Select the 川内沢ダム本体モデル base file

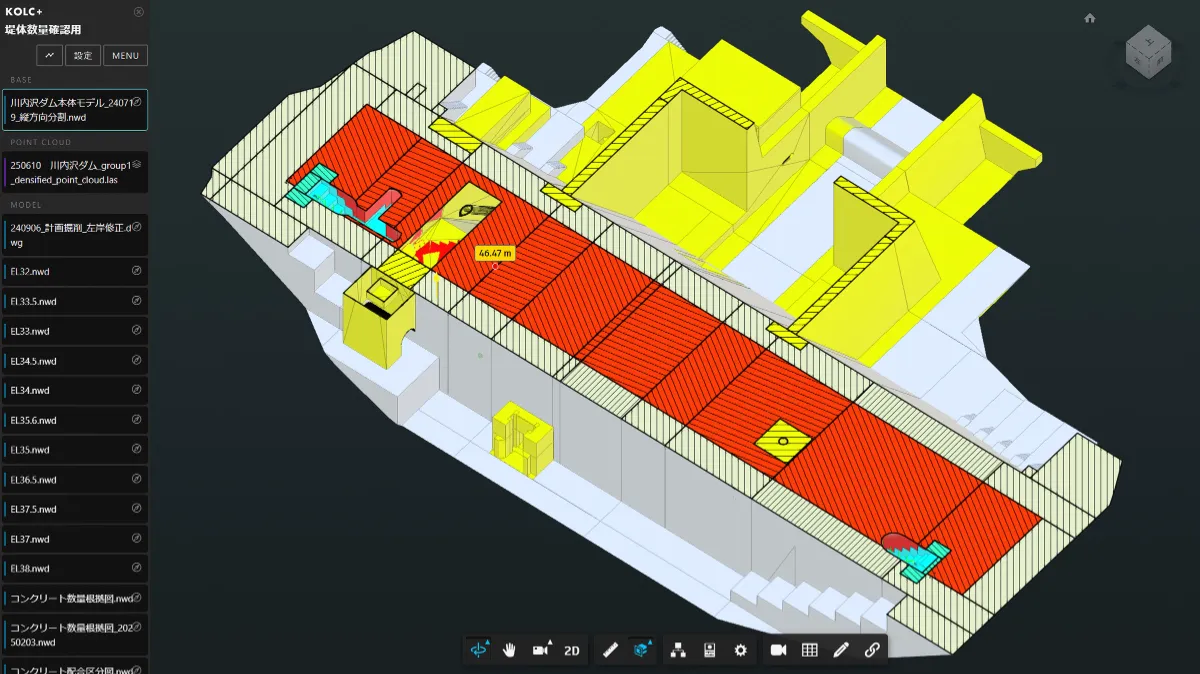point(75,109)
